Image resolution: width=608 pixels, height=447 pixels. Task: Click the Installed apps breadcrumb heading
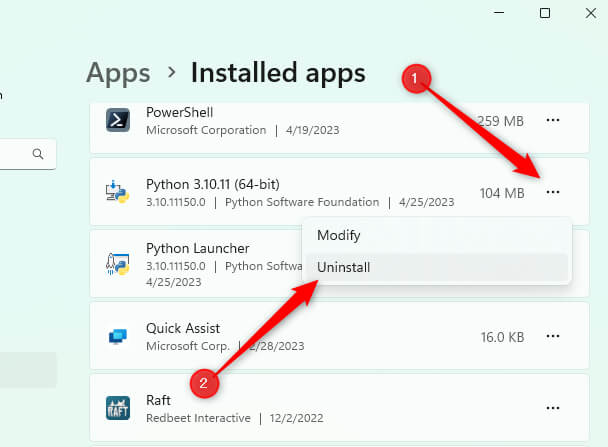click(278, 73)
